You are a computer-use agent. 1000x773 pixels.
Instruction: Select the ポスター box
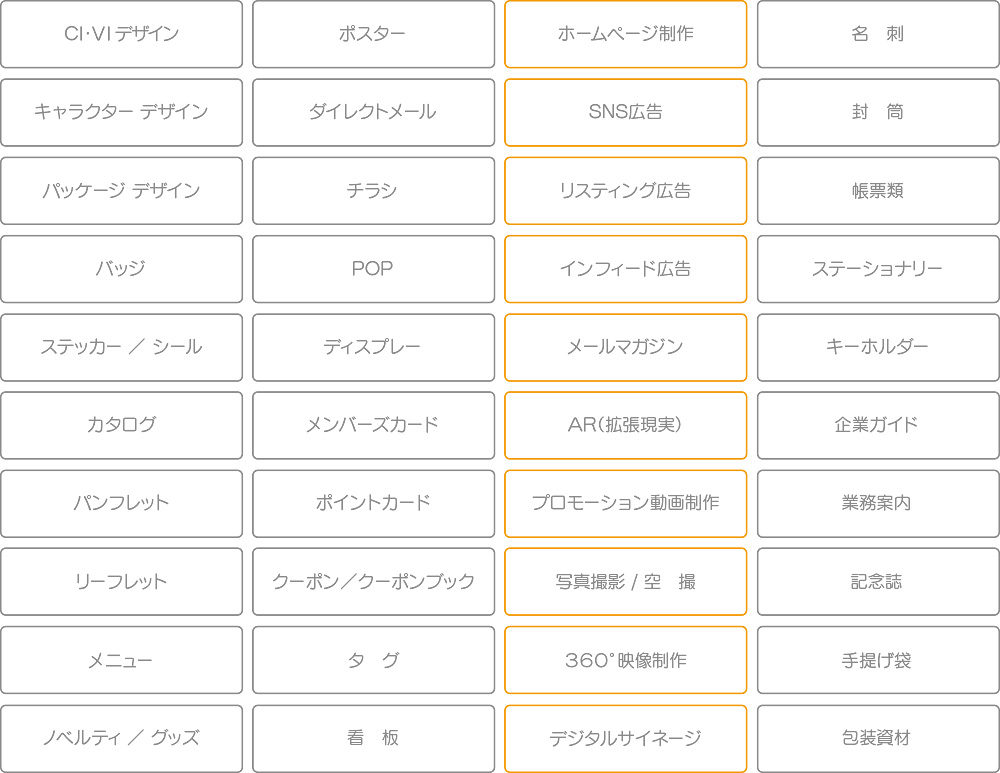click(x=373, y=34)
